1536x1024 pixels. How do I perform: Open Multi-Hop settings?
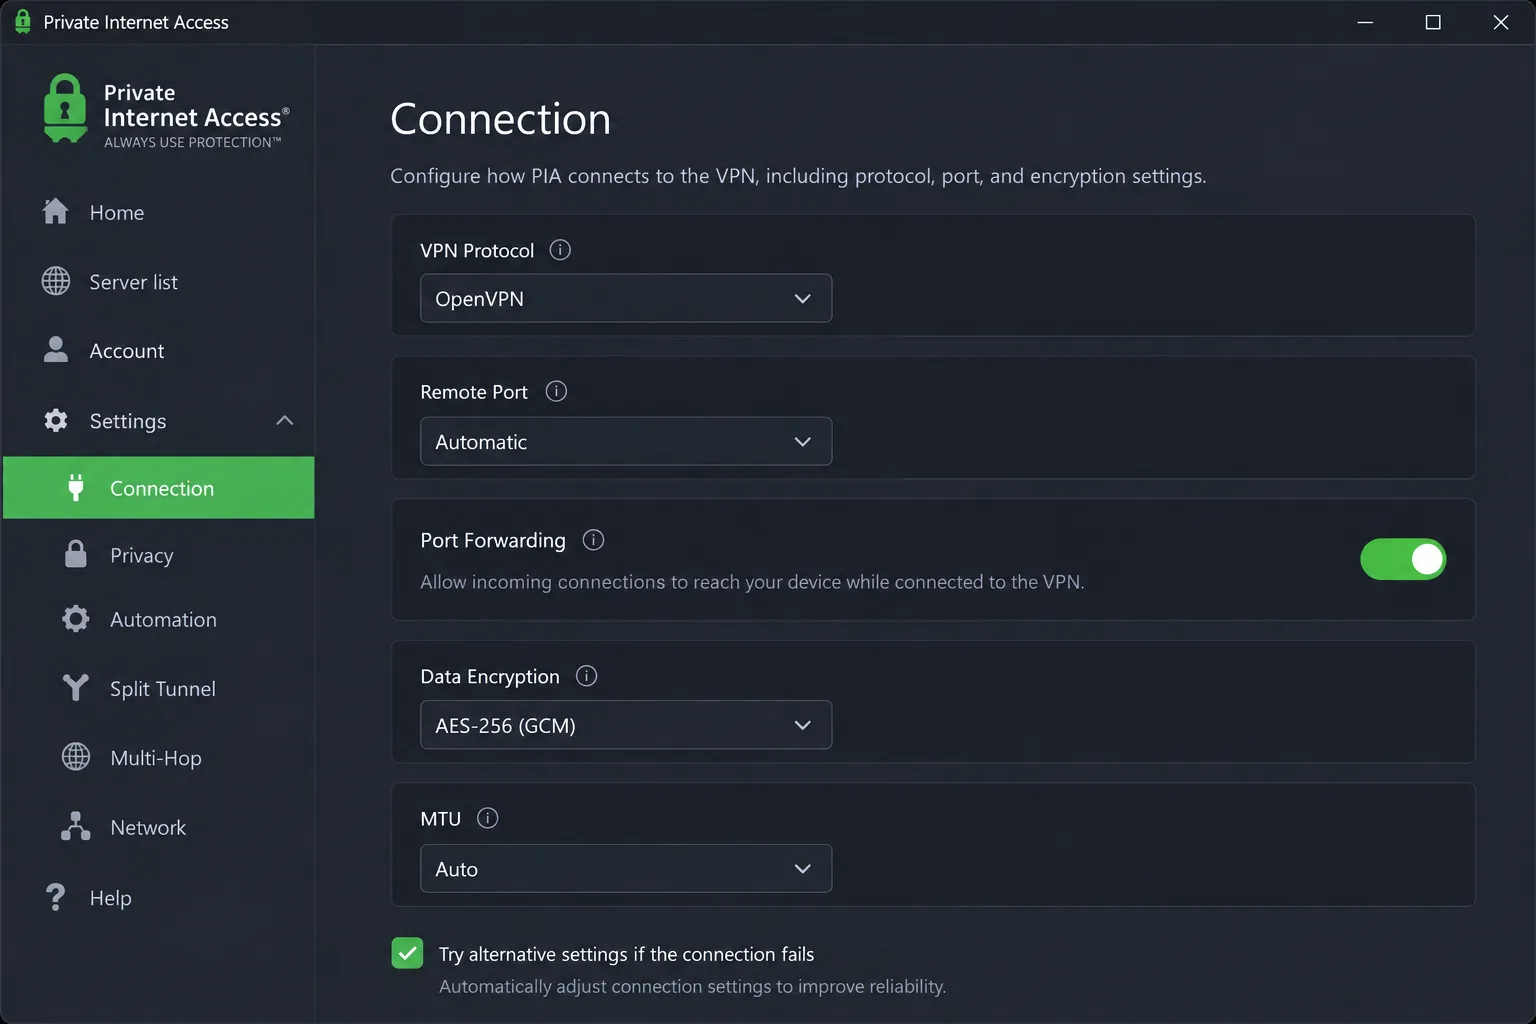(x=159, y=757)
